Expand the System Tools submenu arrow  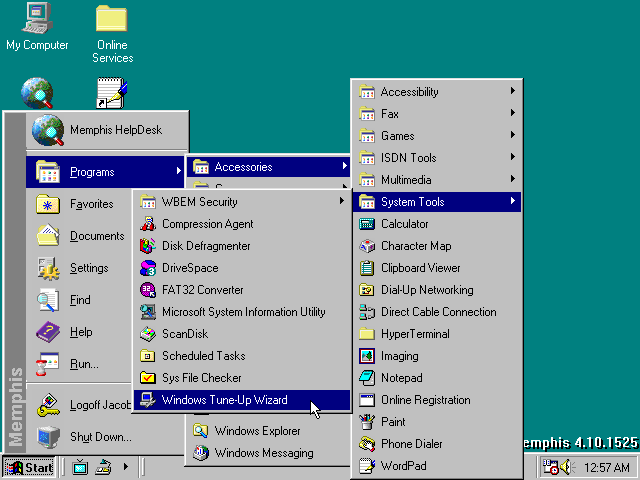513,201
